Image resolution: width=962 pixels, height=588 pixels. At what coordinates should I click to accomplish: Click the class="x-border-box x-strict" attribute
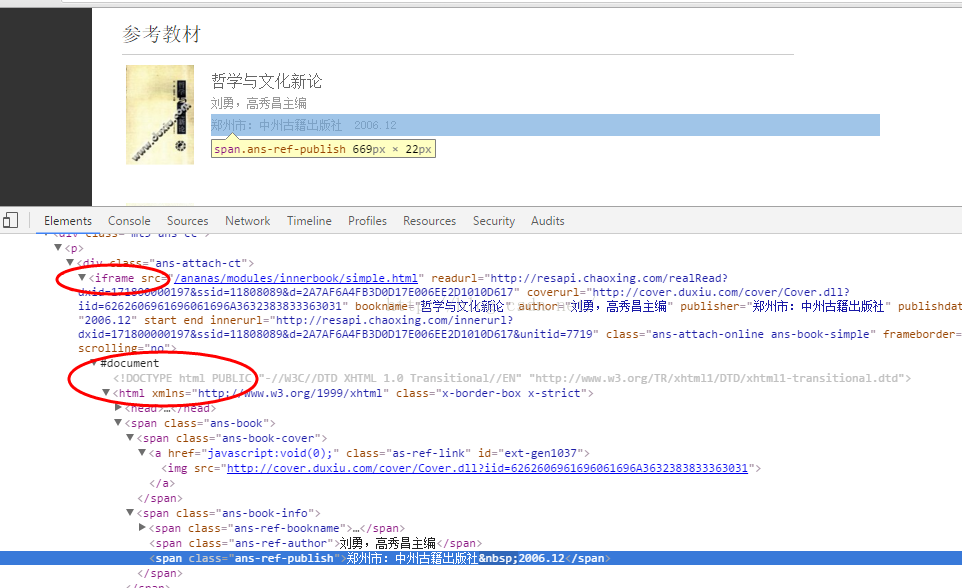(491, 393)
